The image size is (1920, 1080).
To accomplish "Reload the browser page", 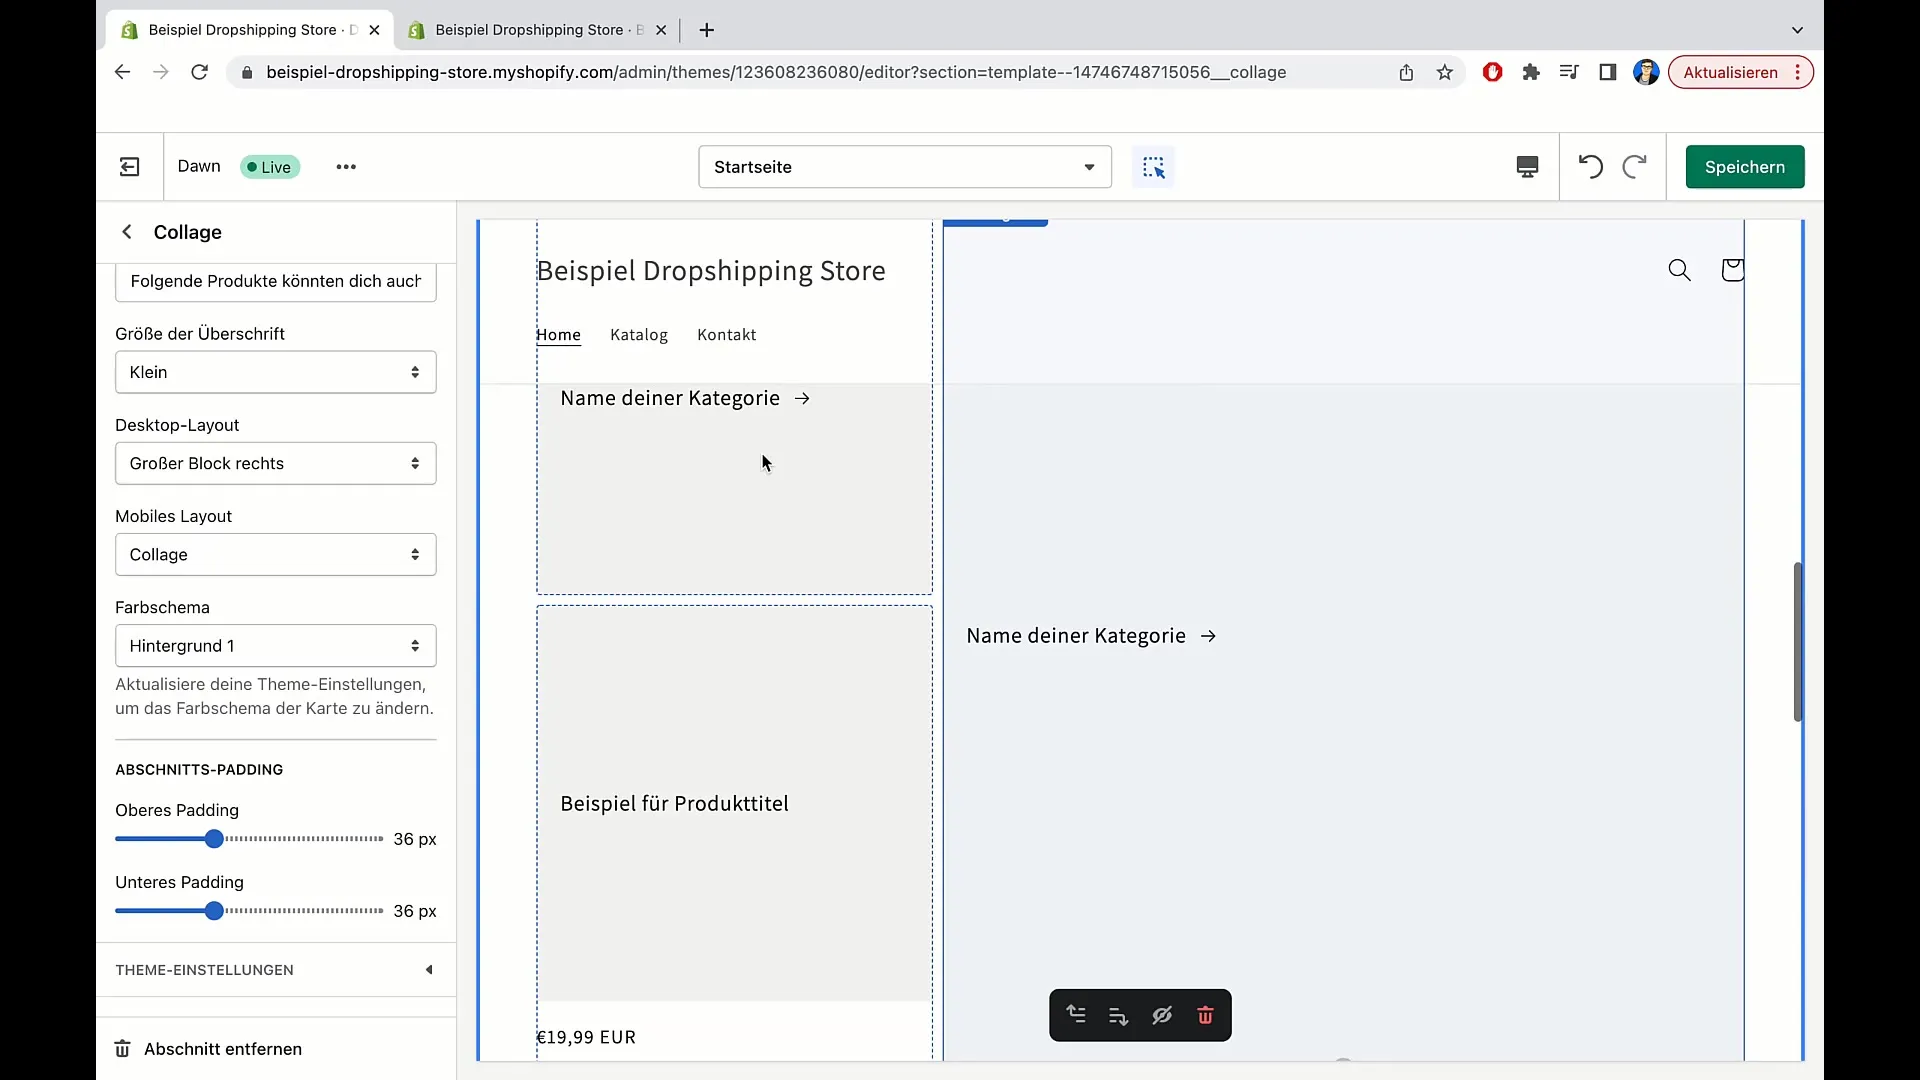I will [x=199, y=72].
